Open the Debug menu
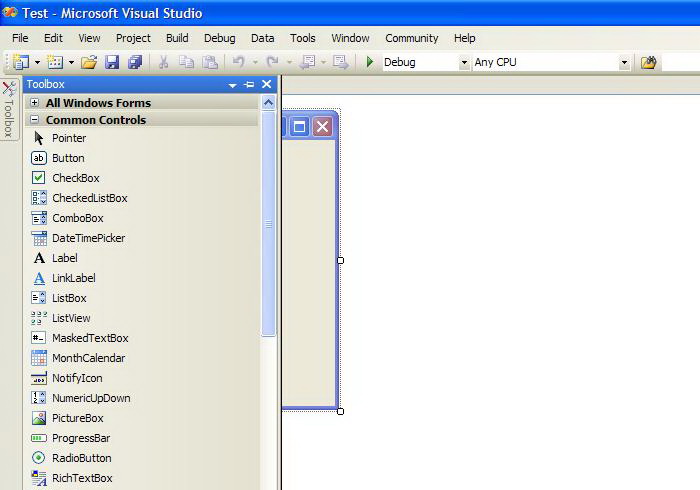Viewport: 700px width, 490px height. pyautogui.click(x=220, y=38)
